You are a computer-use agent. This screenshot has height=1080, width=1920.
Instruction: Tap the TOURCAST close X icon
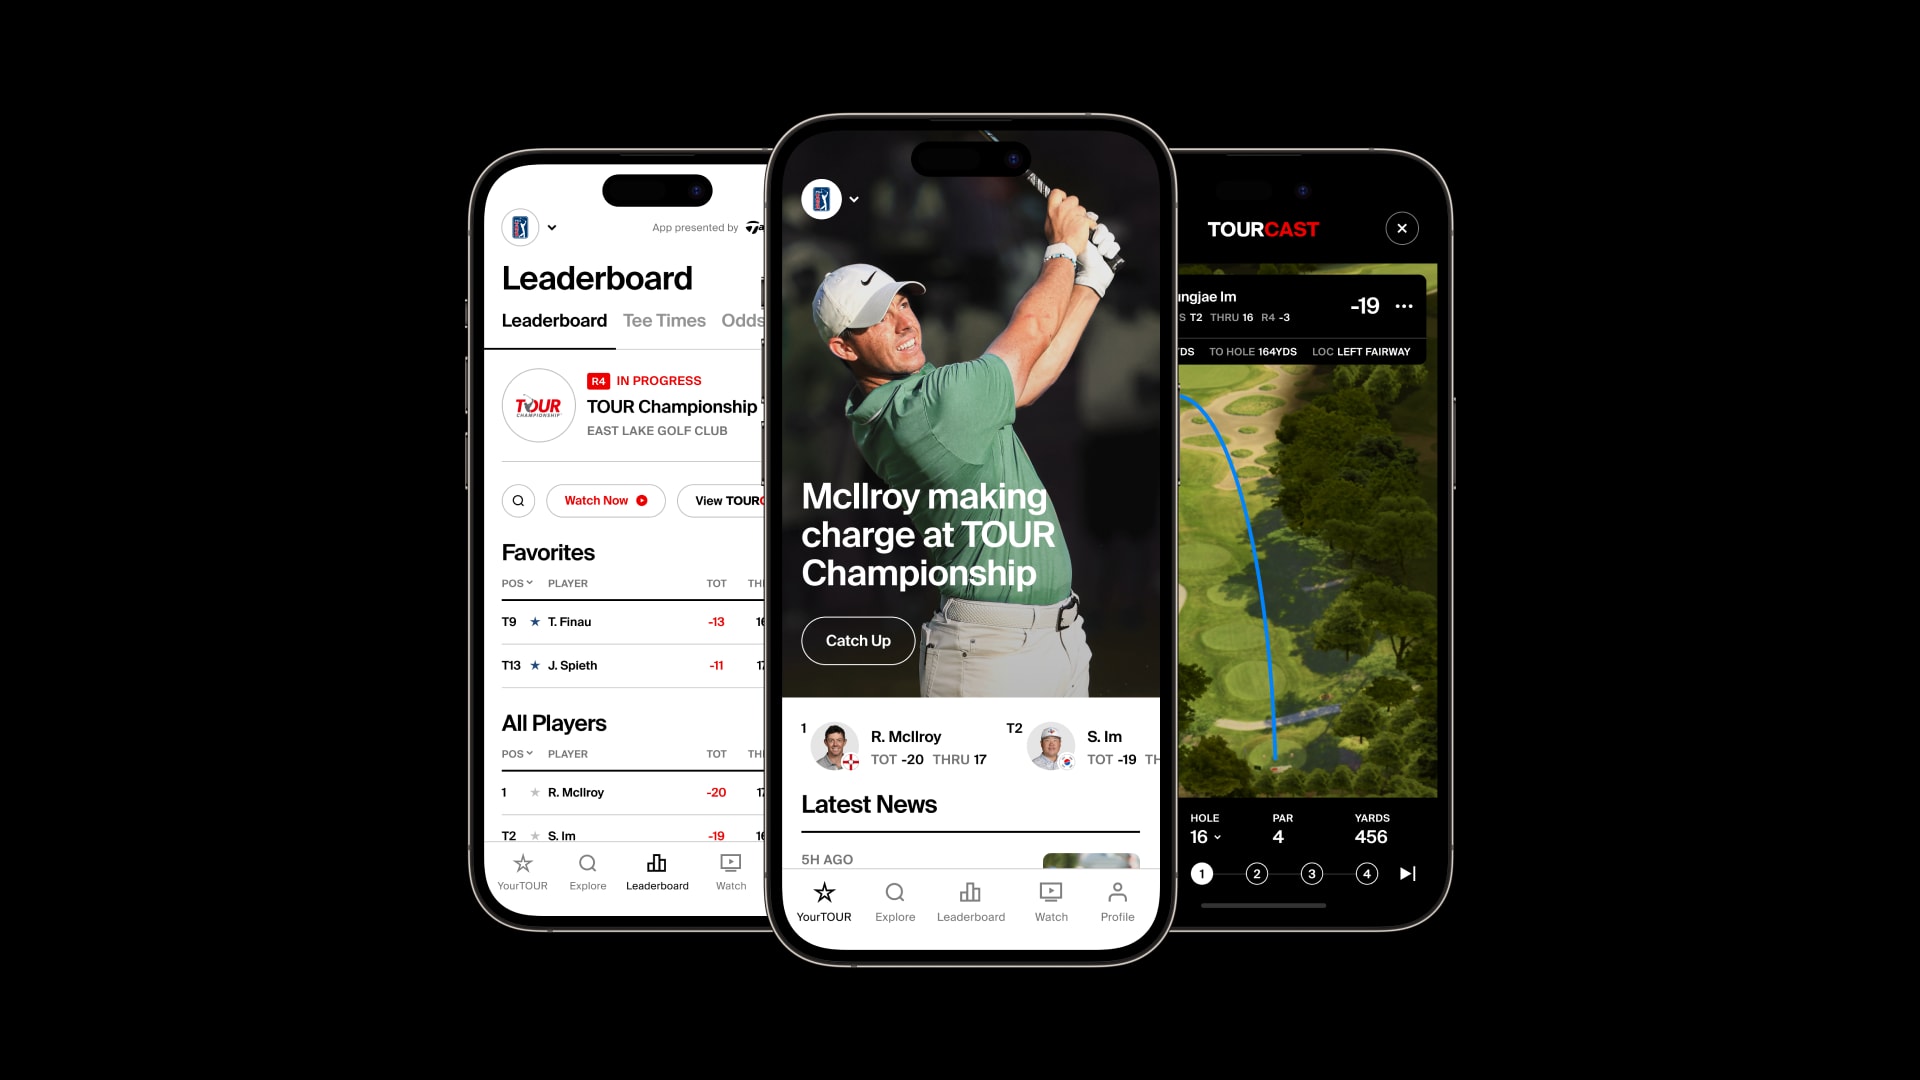click(x=1402, y=228)
